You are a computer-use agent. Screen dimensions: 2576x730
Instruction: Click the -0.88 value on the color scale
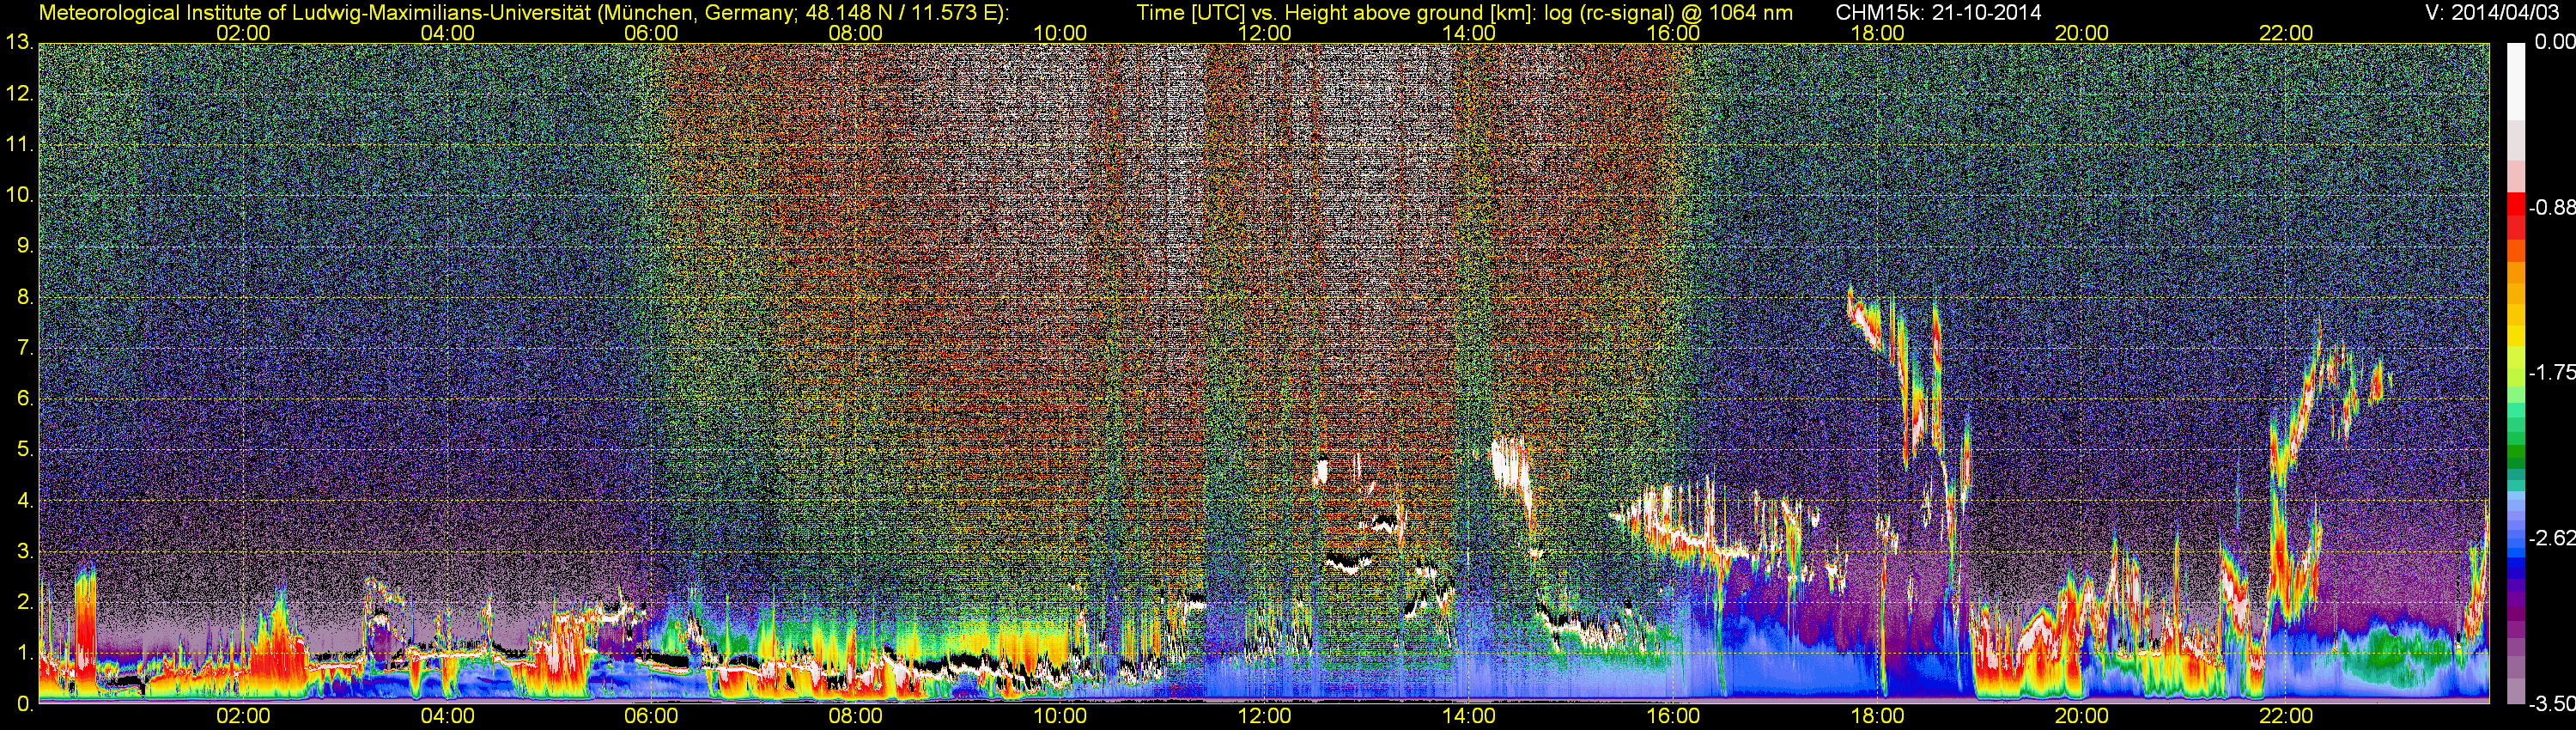2552,208
